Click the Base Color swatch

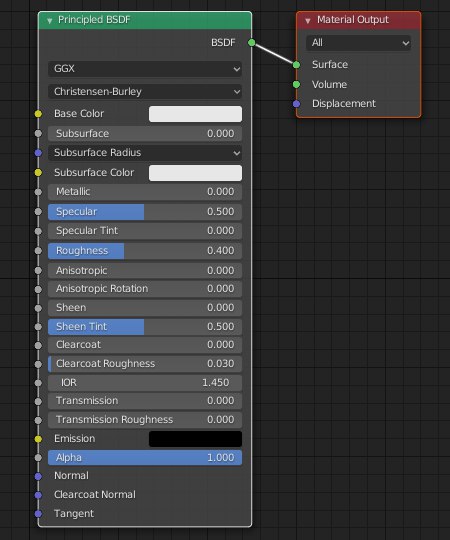pos(195,114)
